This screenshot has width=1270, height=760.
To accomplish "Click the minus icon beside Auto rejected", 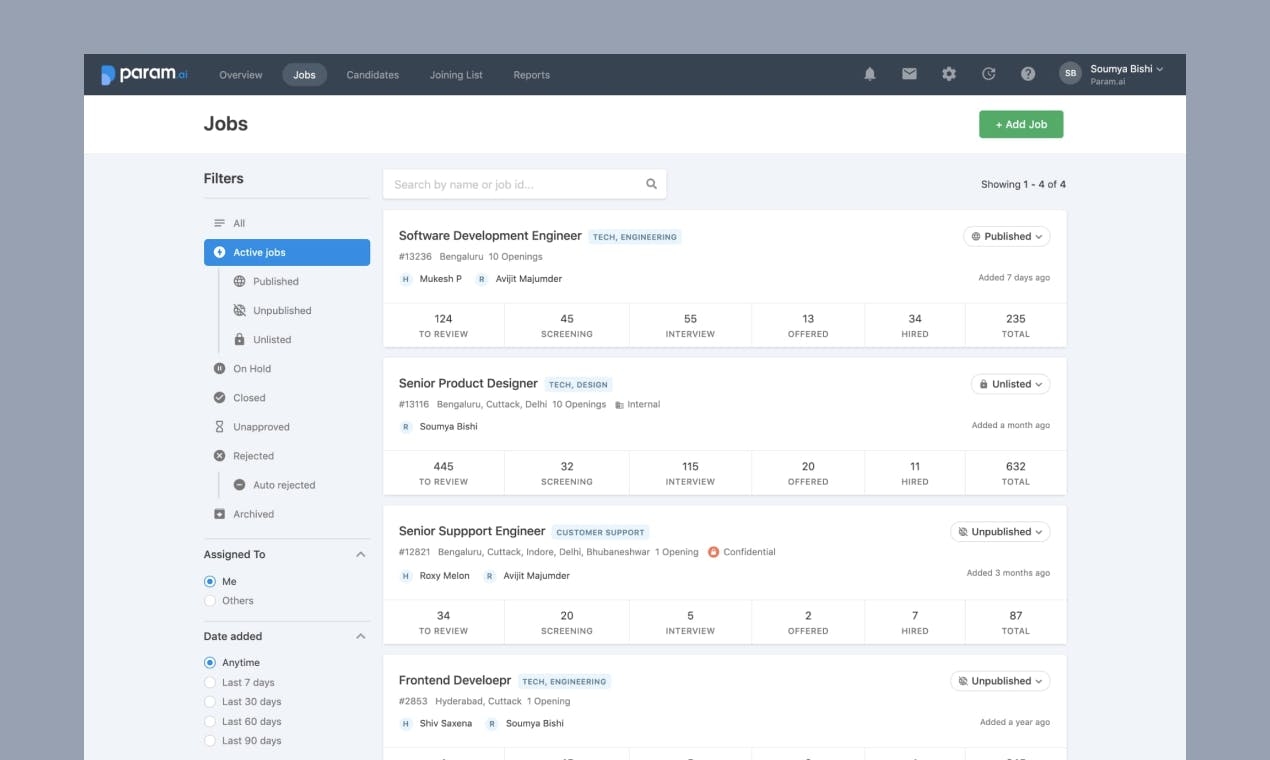I will (239, 485).
